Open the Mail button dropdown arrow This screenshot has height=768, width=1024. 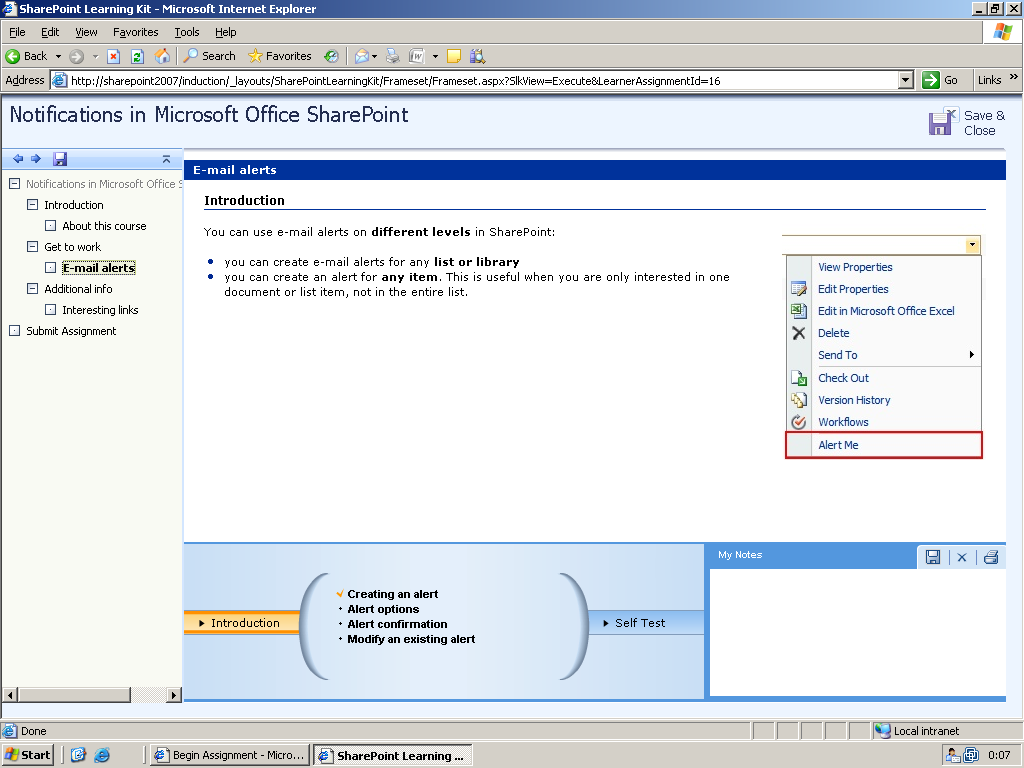374,56
